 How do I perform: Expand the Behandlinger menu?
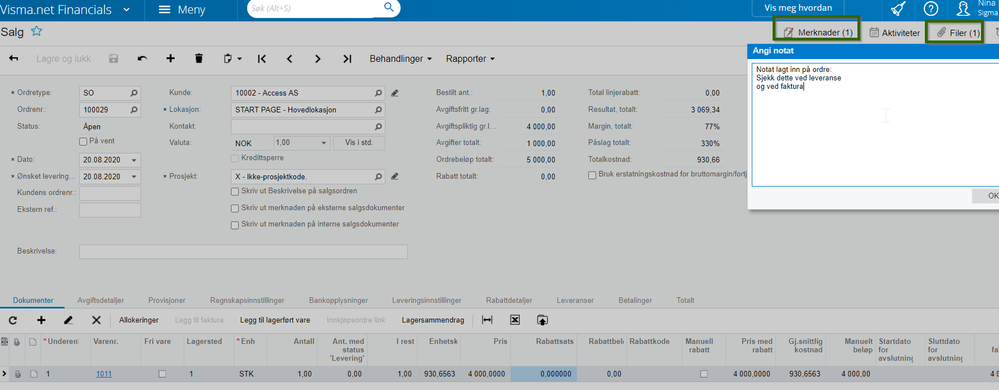pyautogui.click(x=401, y=59)
